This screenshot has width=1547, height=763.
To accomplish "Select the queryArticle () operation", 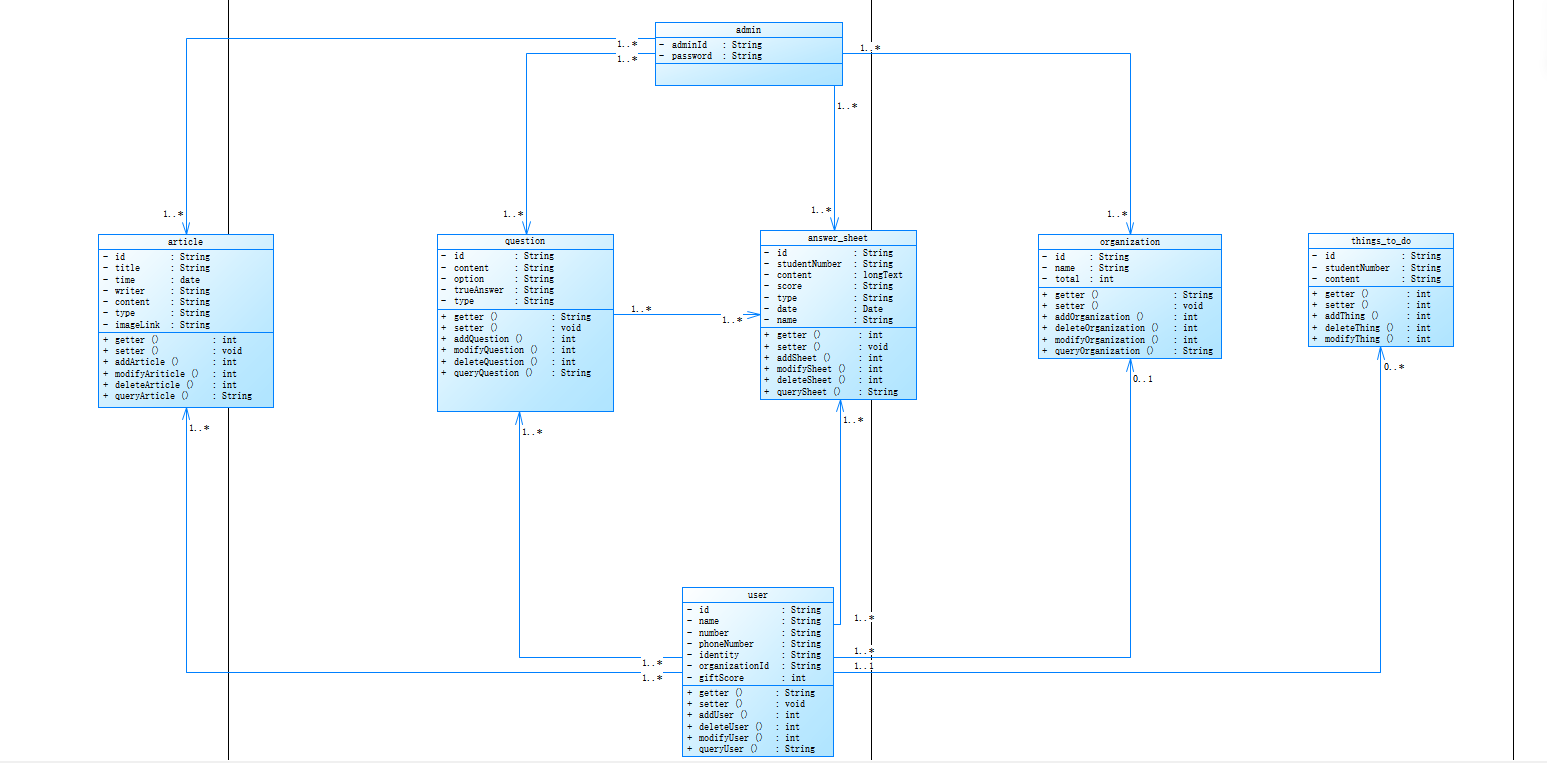I will 177,396.
